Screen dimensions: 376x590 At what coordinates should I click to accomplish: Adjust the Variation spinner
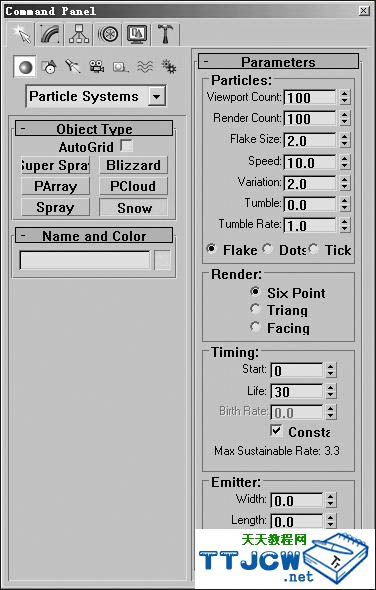pos(344,184)
